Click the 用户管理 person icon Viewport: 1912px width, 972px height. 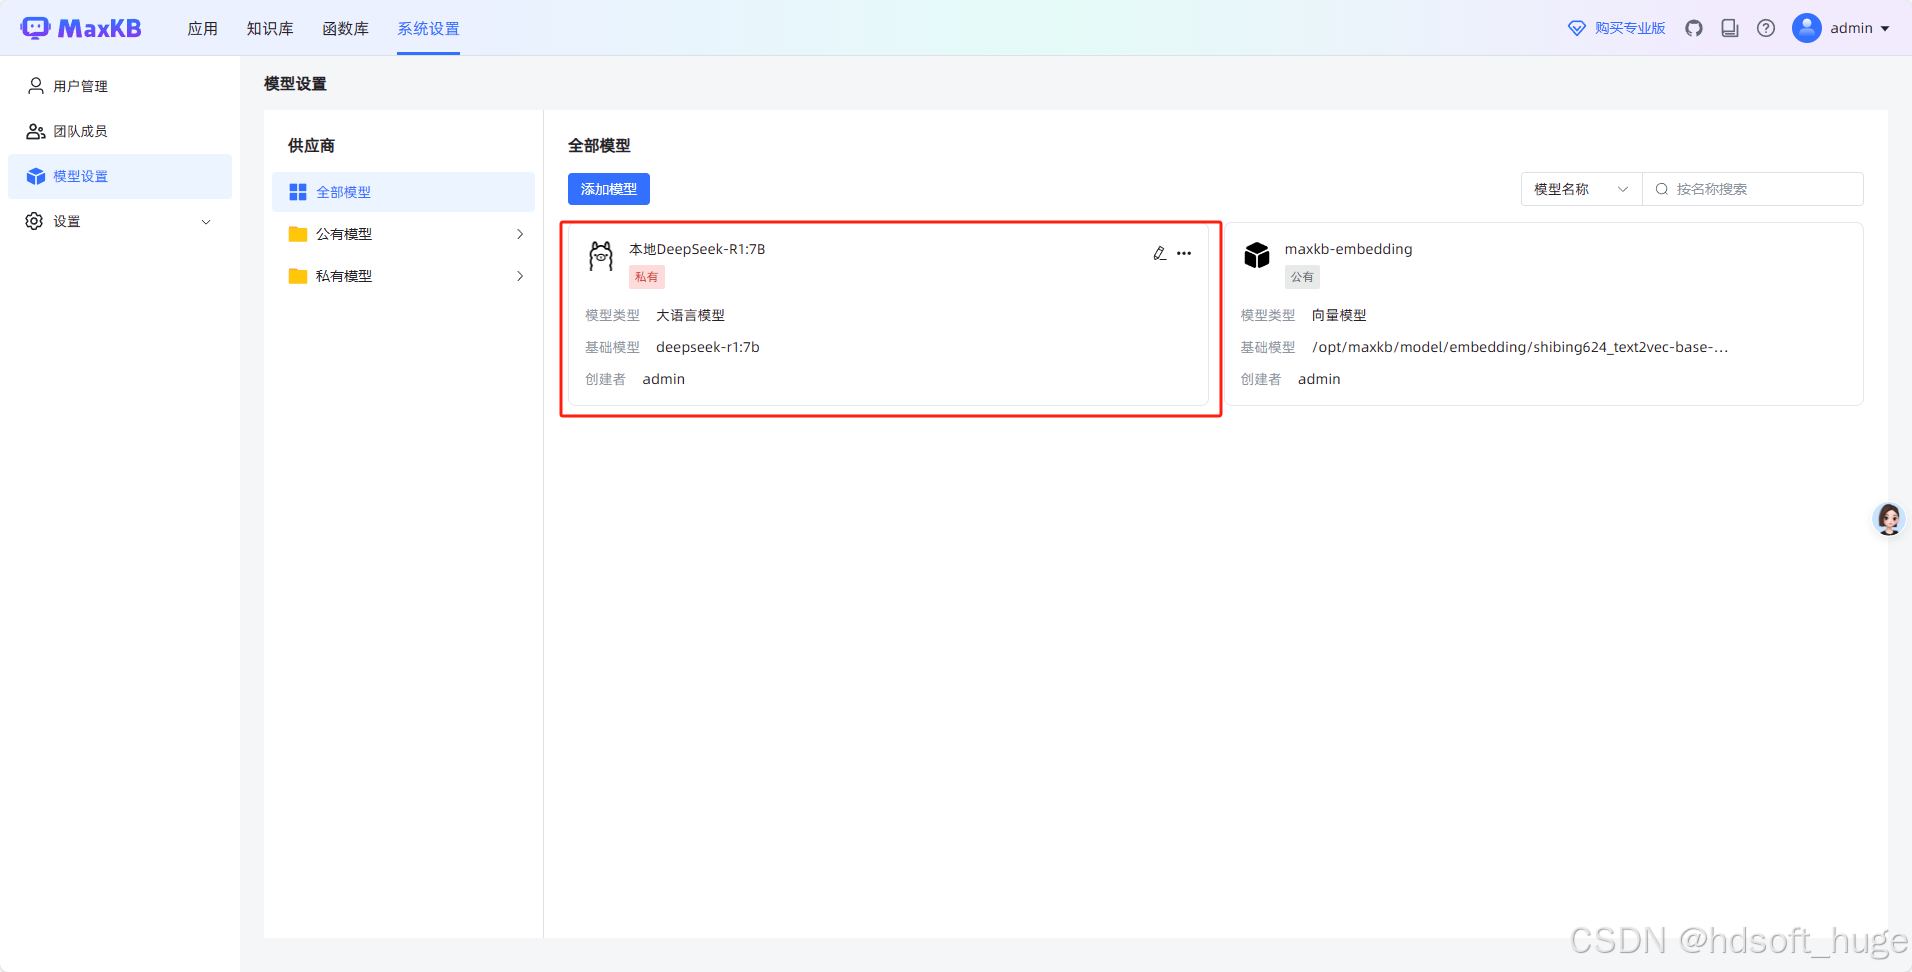tap(36, 86)
